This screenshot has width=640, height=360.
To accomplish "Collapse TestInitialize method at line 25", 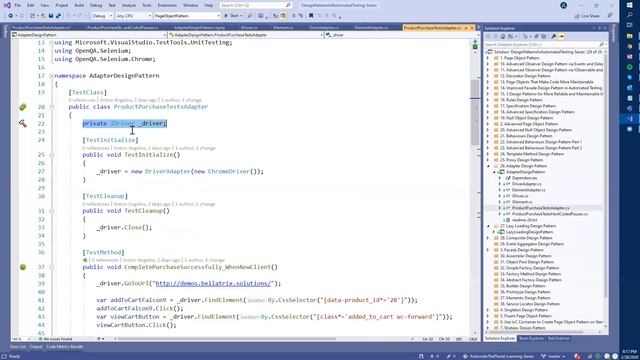I will (x=52, y=155).
